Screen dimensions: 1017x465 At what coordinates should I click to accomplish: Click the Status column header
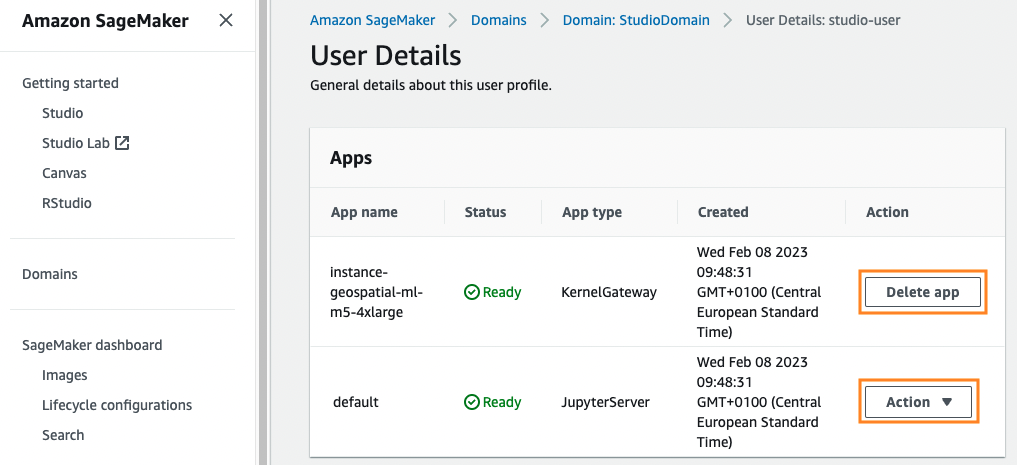[x=485, y=212]
